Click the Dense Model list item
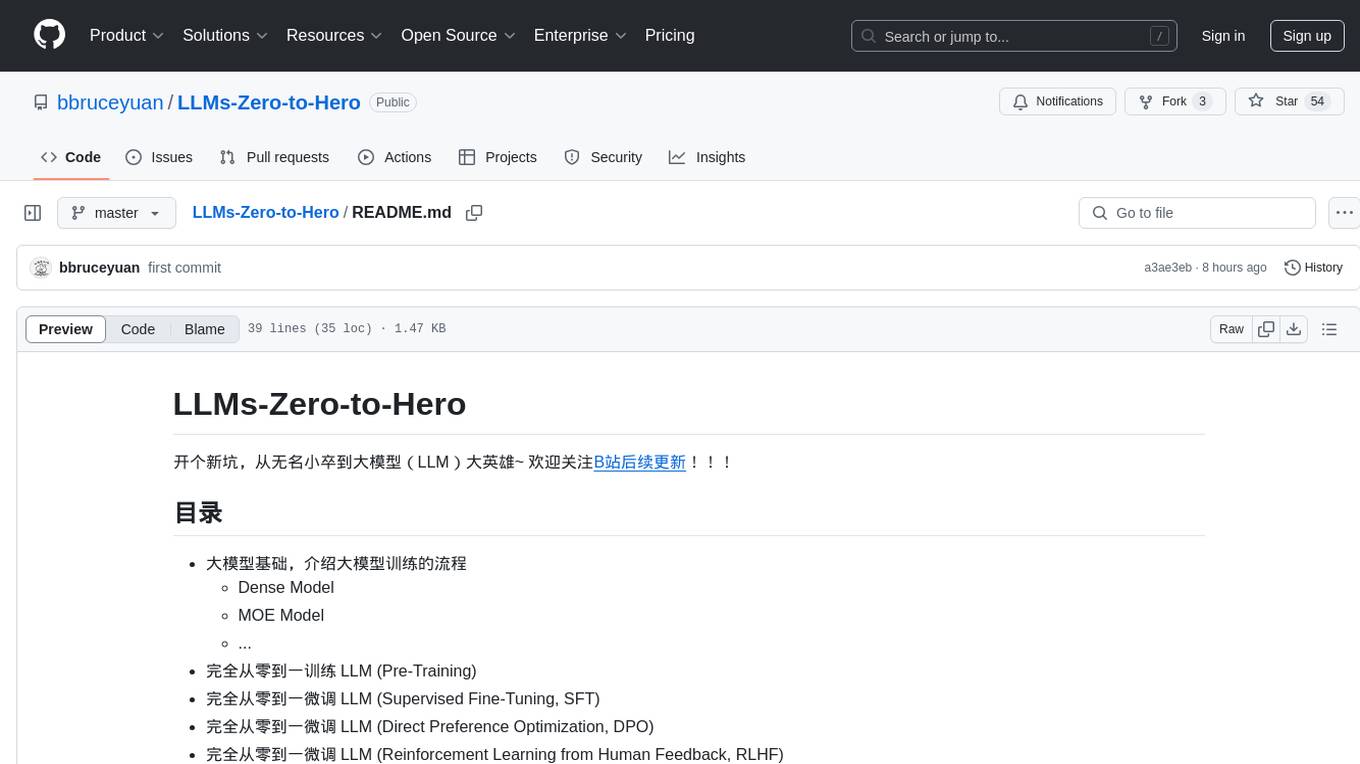This screenshot has height=764, width=1360. tap(286, 587)
